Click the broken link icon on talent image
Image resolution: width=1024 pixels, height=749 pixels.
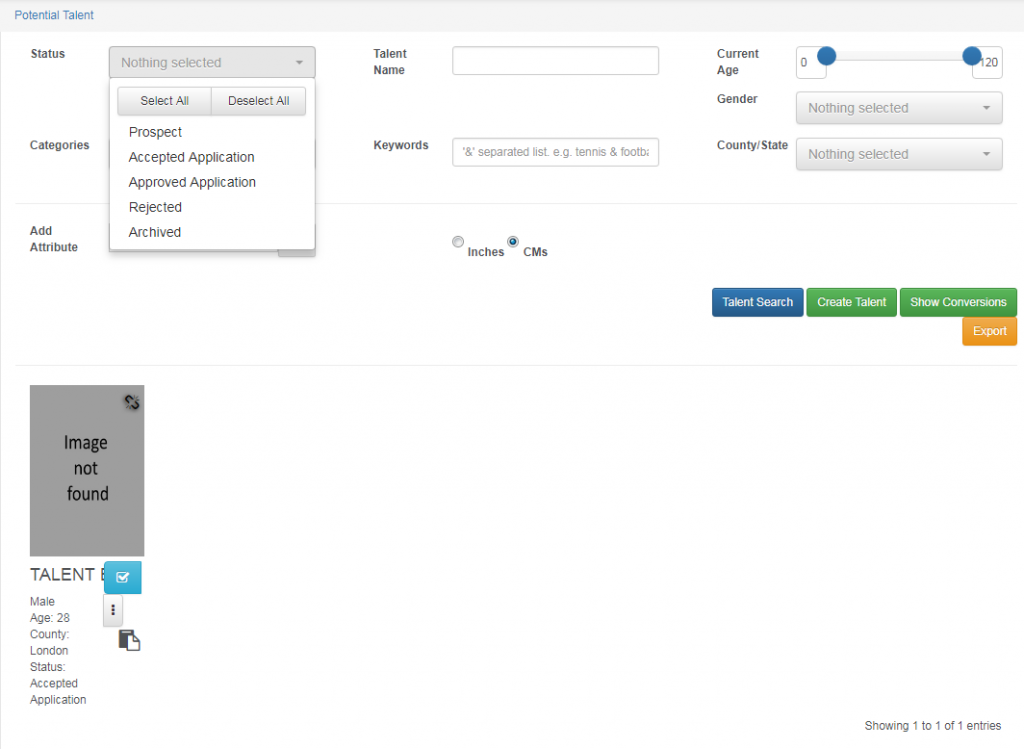[x=132, y=402]
